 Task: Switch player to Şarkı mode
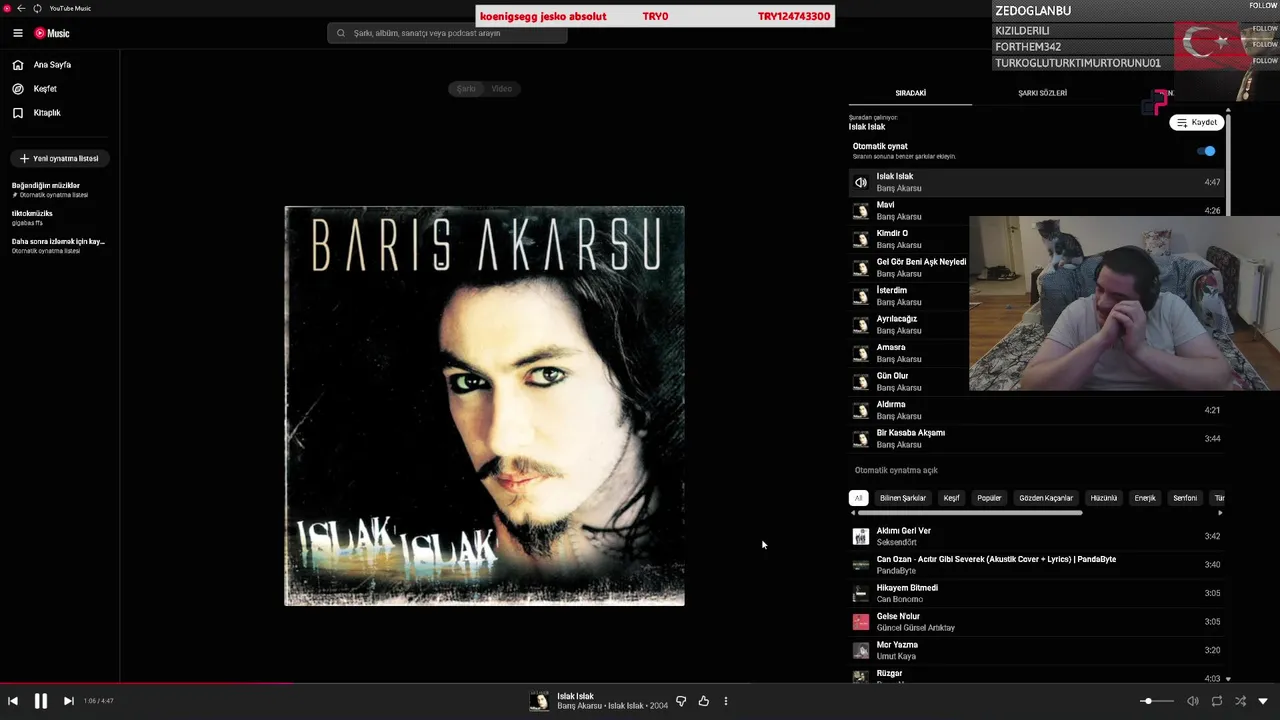(x=466, y=89)
